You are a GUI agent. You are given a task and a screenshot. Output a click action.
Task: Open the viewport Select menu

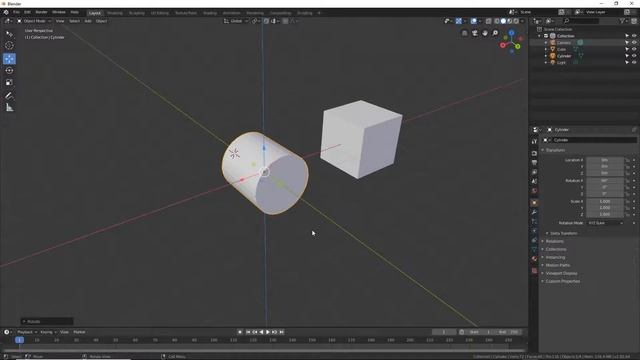tap(74, 21)
